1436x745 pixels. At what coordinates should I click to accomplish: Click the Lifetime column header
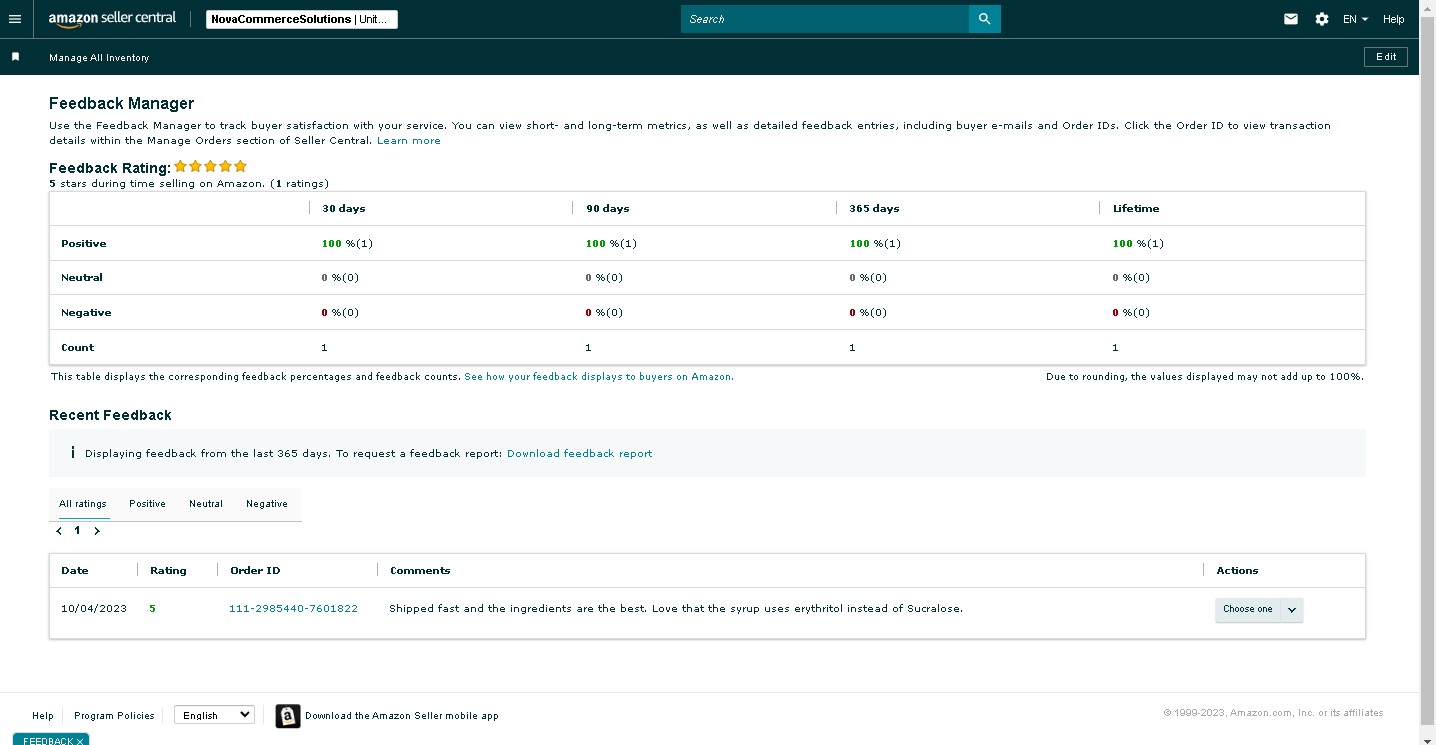coord(1136,209)
